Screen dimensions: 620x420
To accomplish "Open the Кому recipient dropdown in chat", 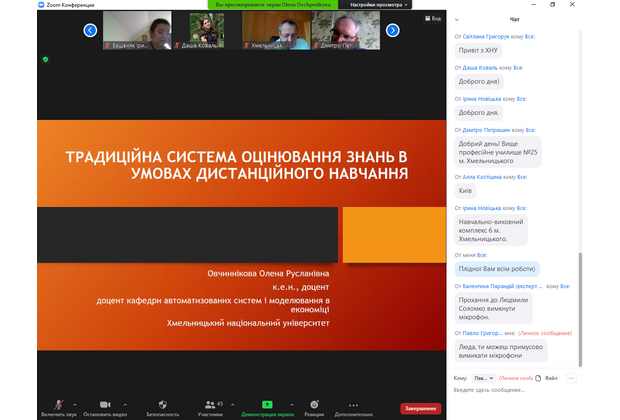I will (483, 378).
